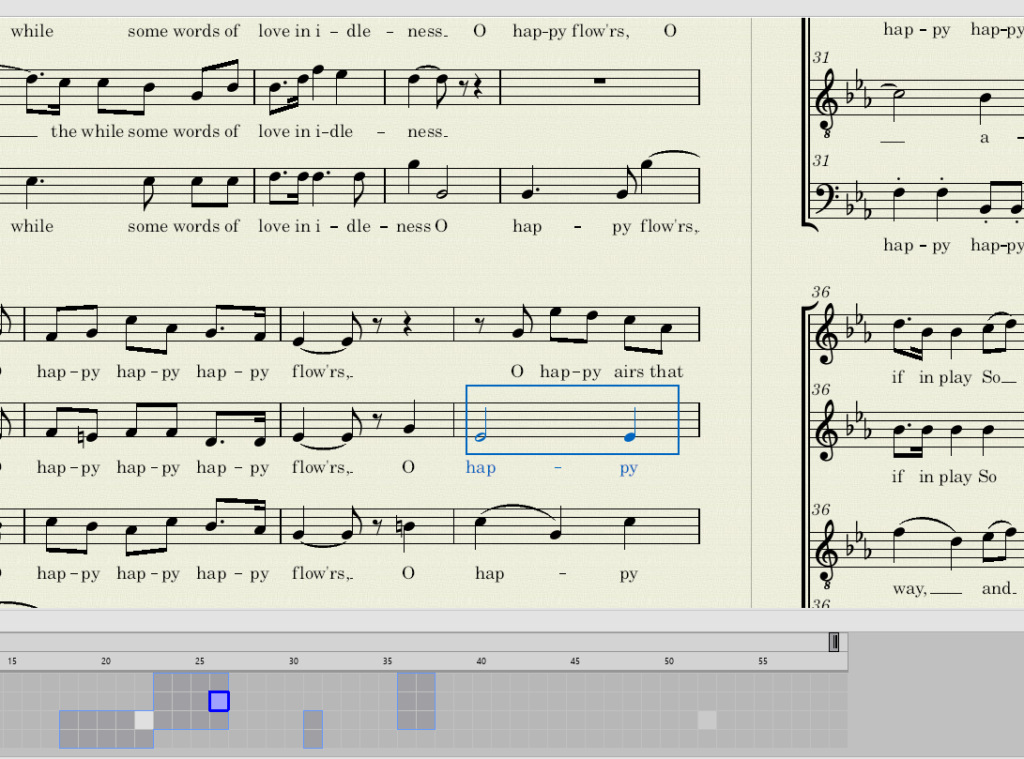This screenshot has width=1024, height=759.
Task: Click the lyric "hap-py flow'rs," in the top line
Action: coord(571,31)
